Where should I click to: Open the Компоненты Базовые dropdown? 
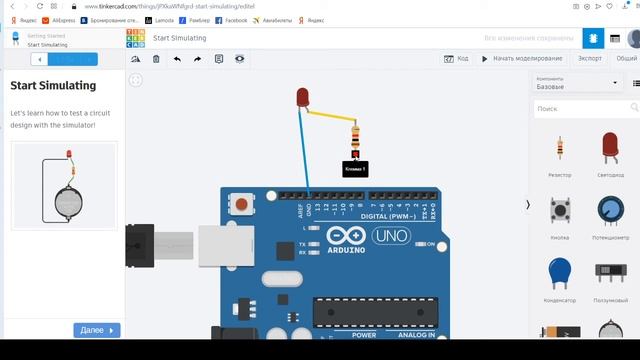tap(577, 83)
